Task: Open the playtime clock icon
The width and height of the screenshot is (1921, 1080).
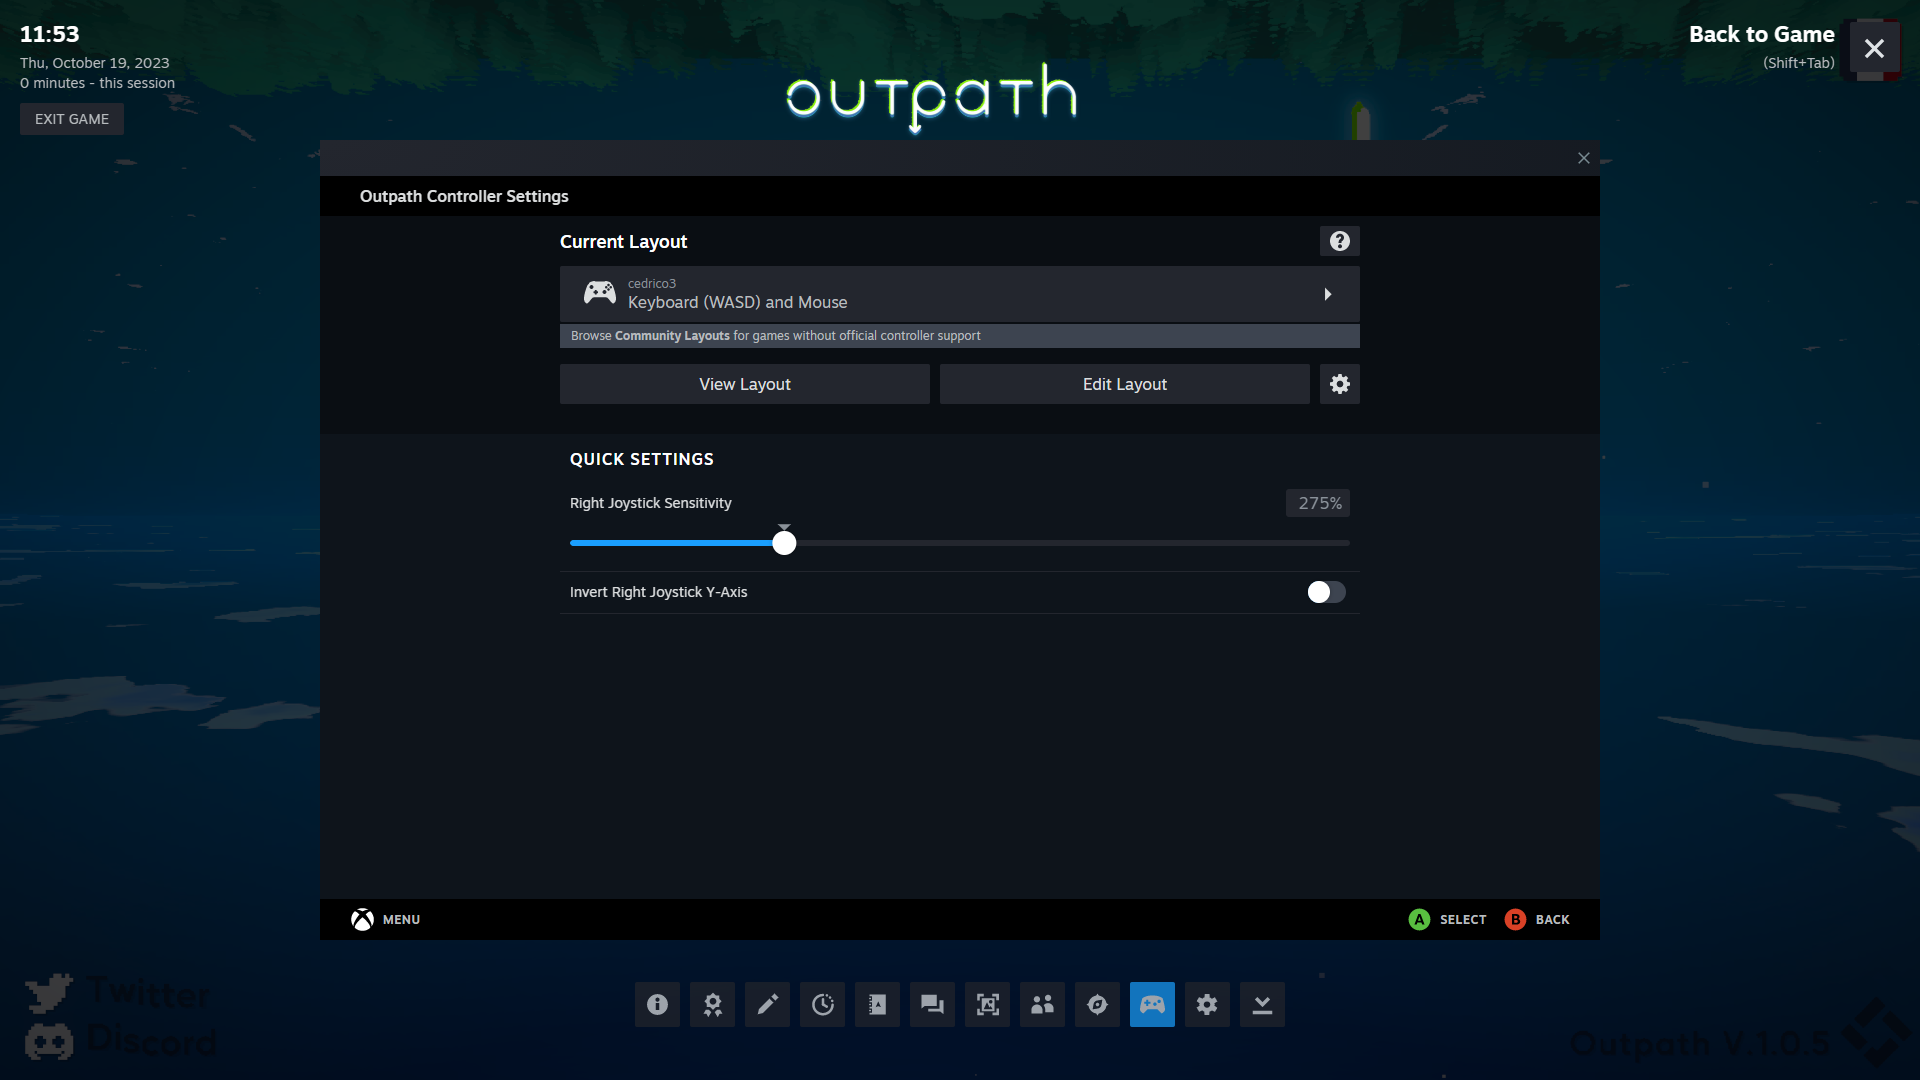Action: pyautogui.click(x=822, y=1004)
